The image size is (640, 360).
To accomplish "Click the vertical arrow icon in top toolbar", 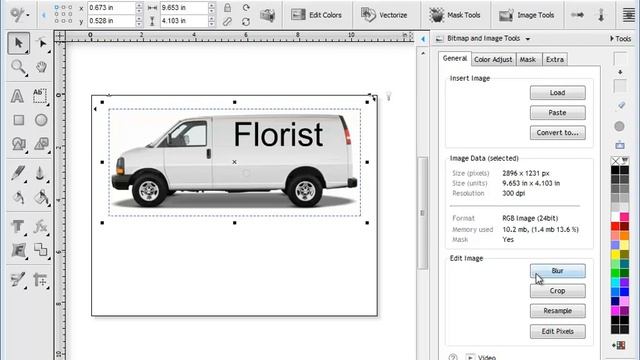I will (x=601, y=15).
